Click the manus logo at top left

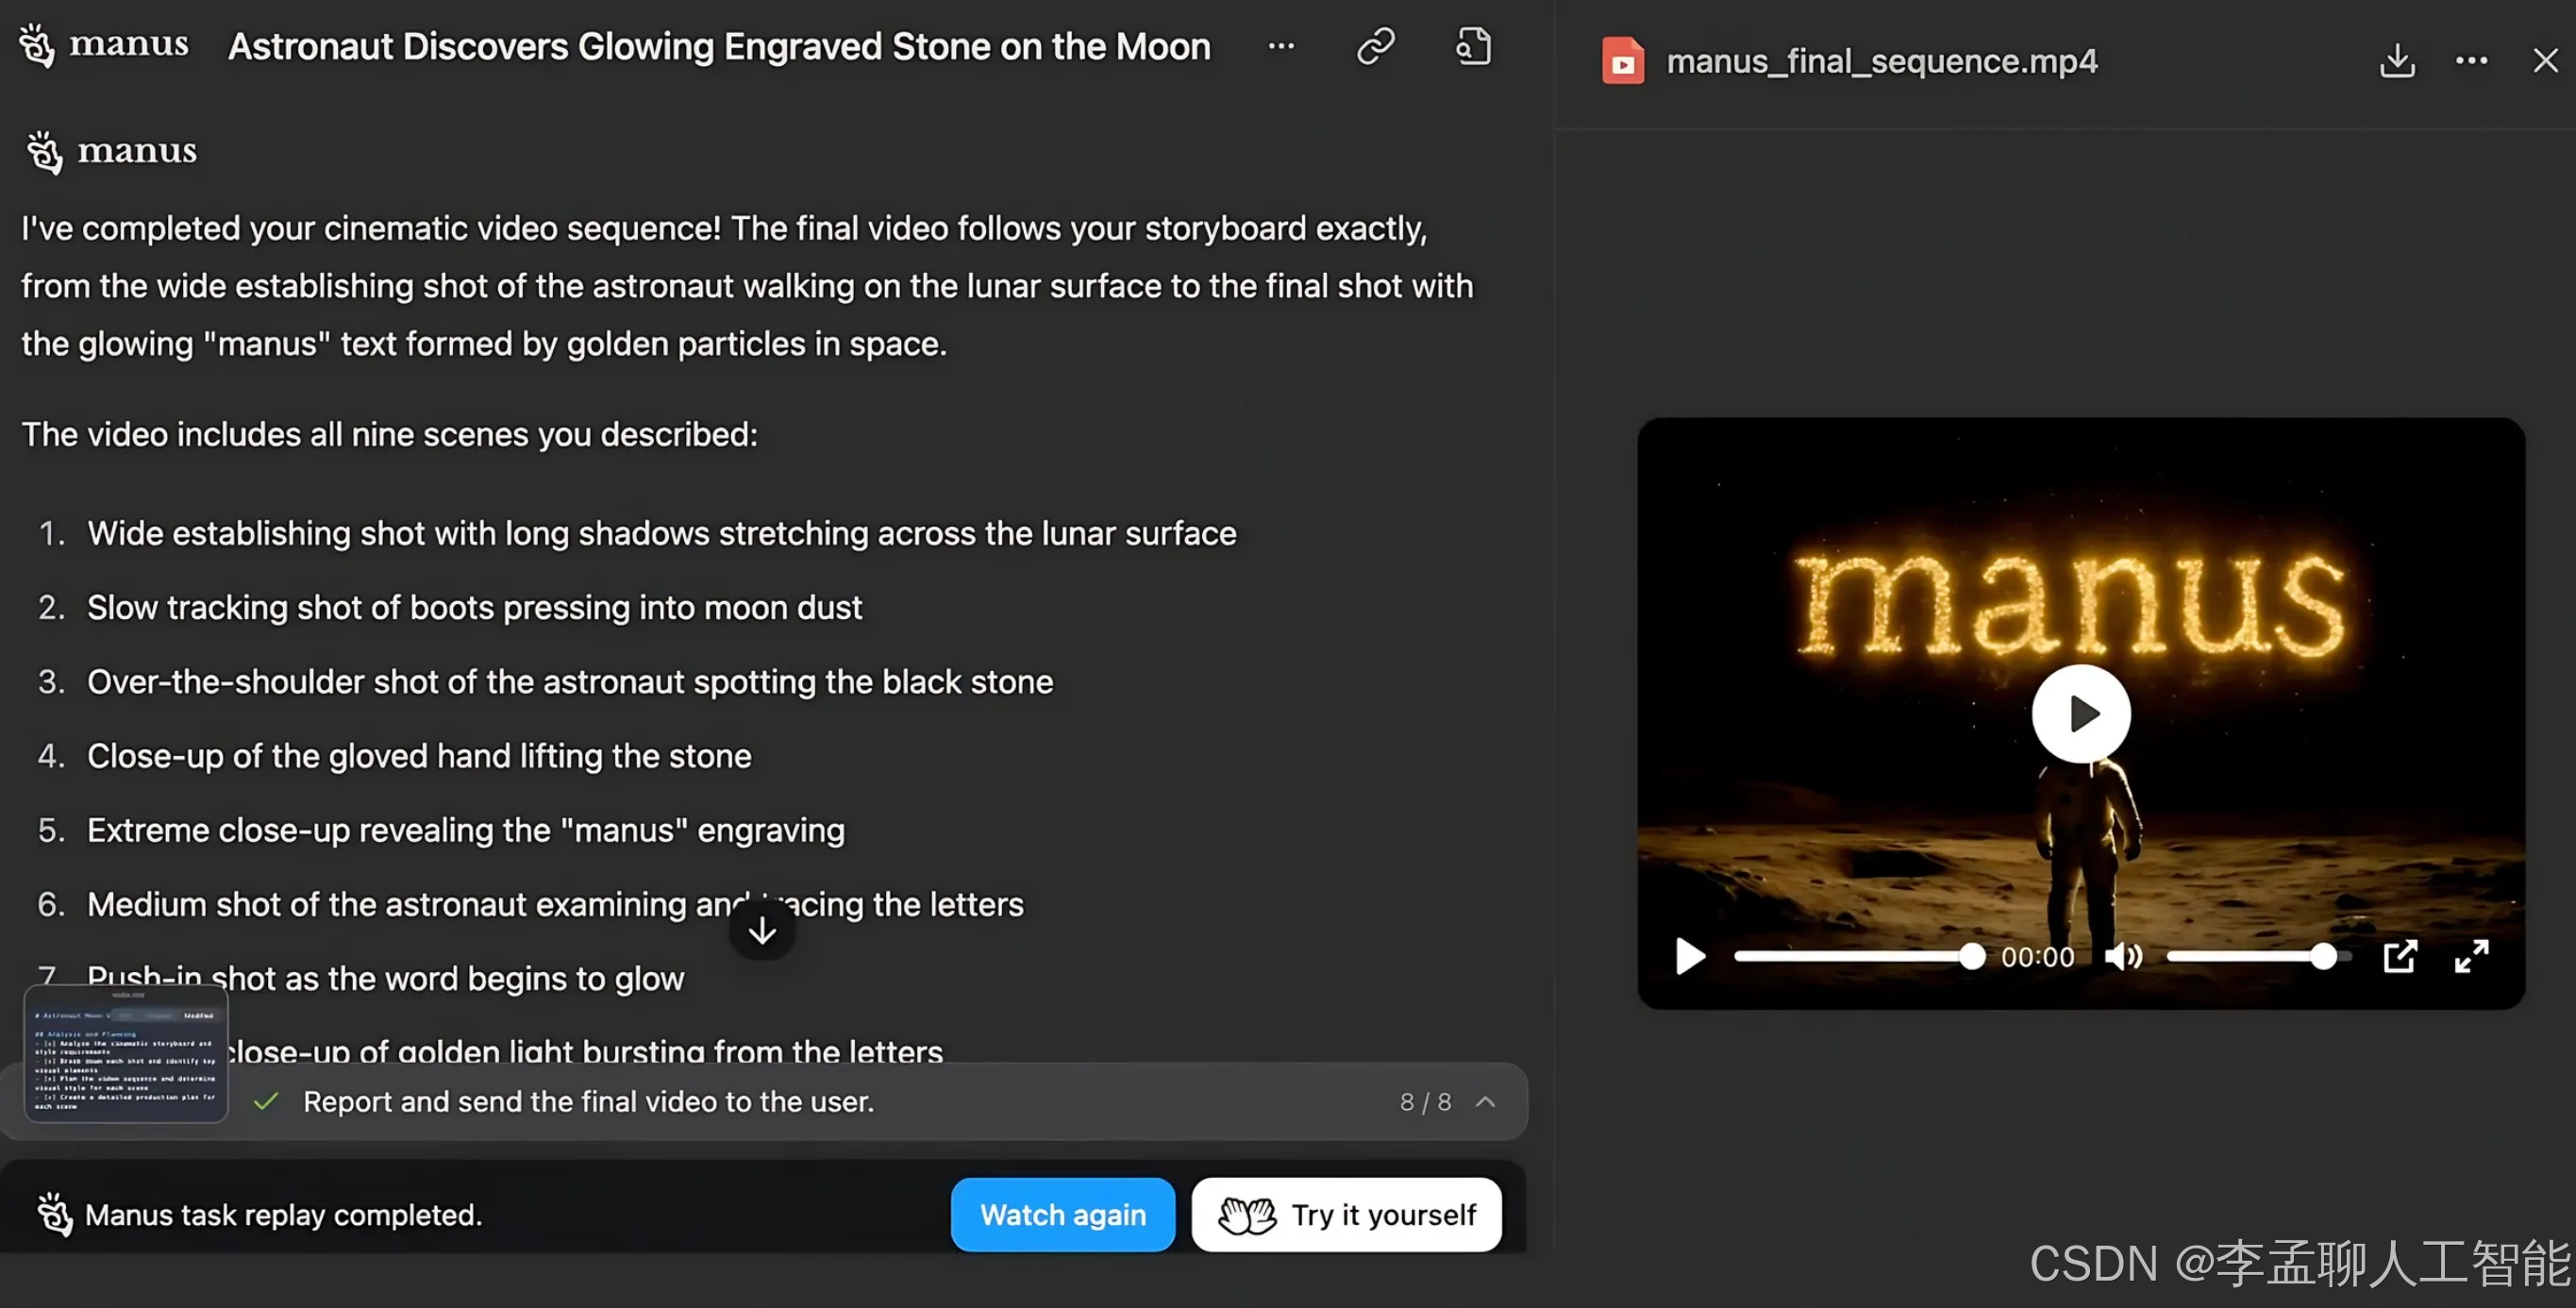tap(104, 45)
